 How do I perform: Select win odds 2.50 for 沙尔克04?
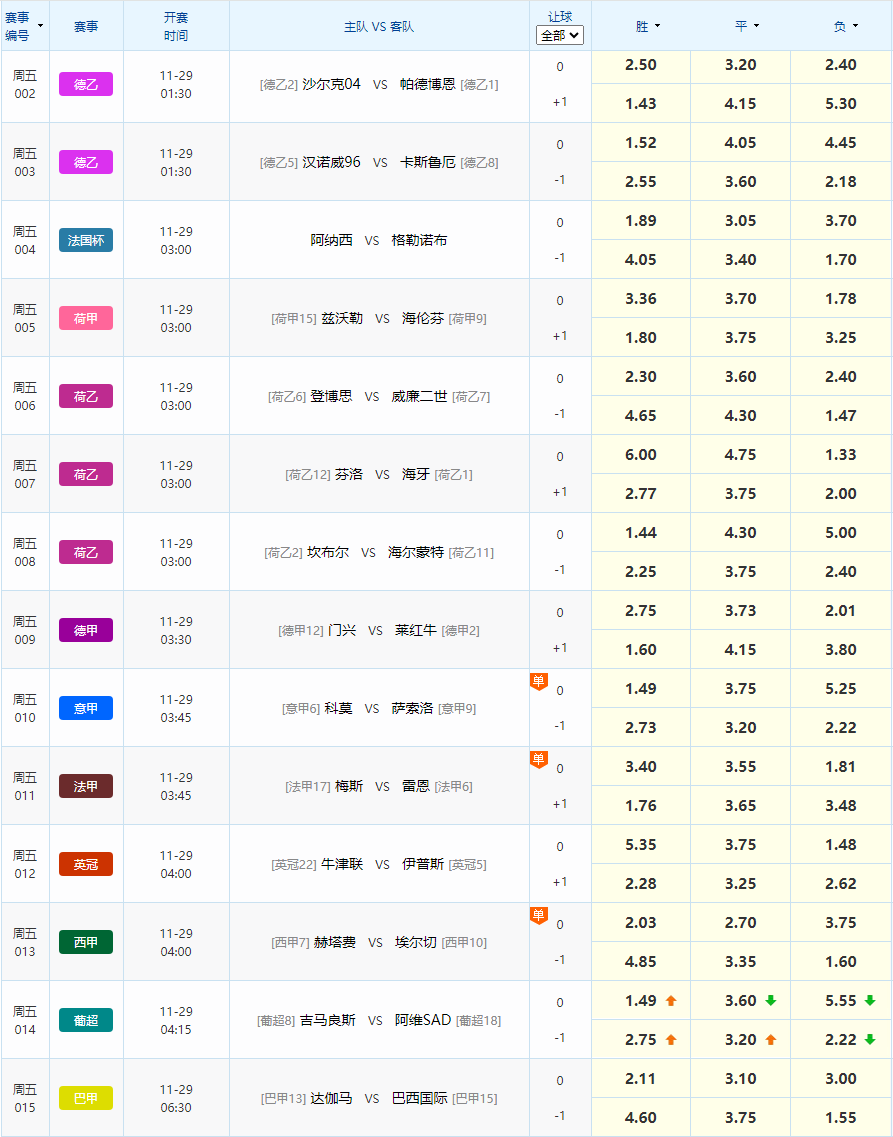coord(641,65)
